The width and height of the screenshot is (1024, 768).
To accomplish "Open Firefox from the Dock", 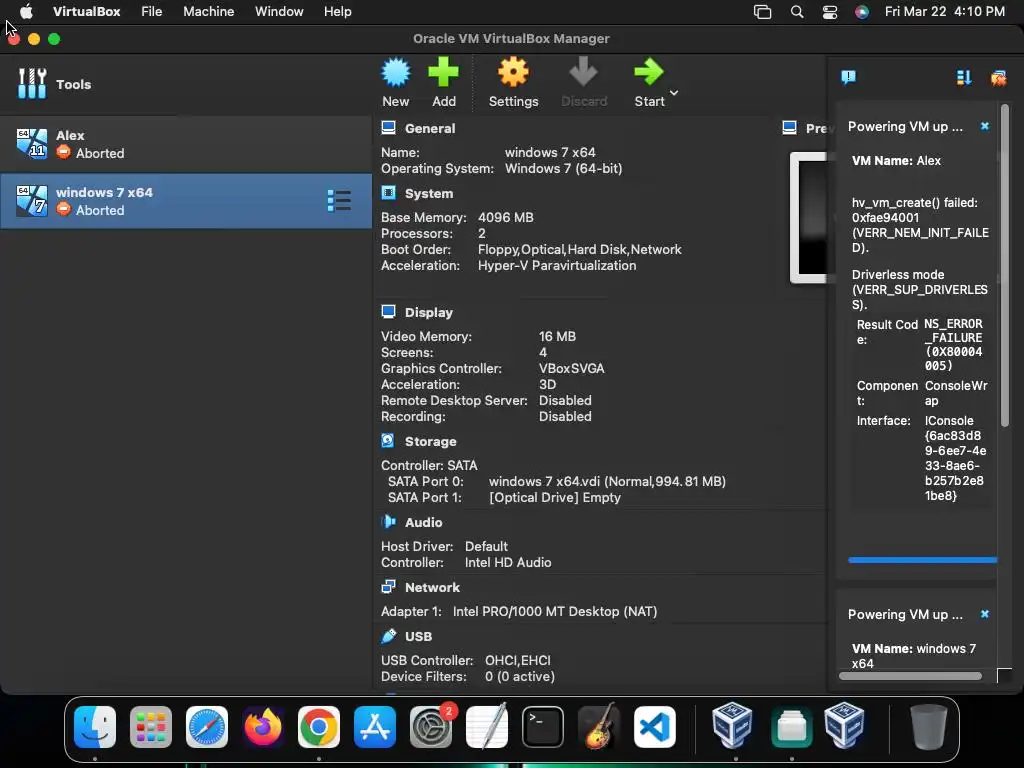I will coord(263,726).
